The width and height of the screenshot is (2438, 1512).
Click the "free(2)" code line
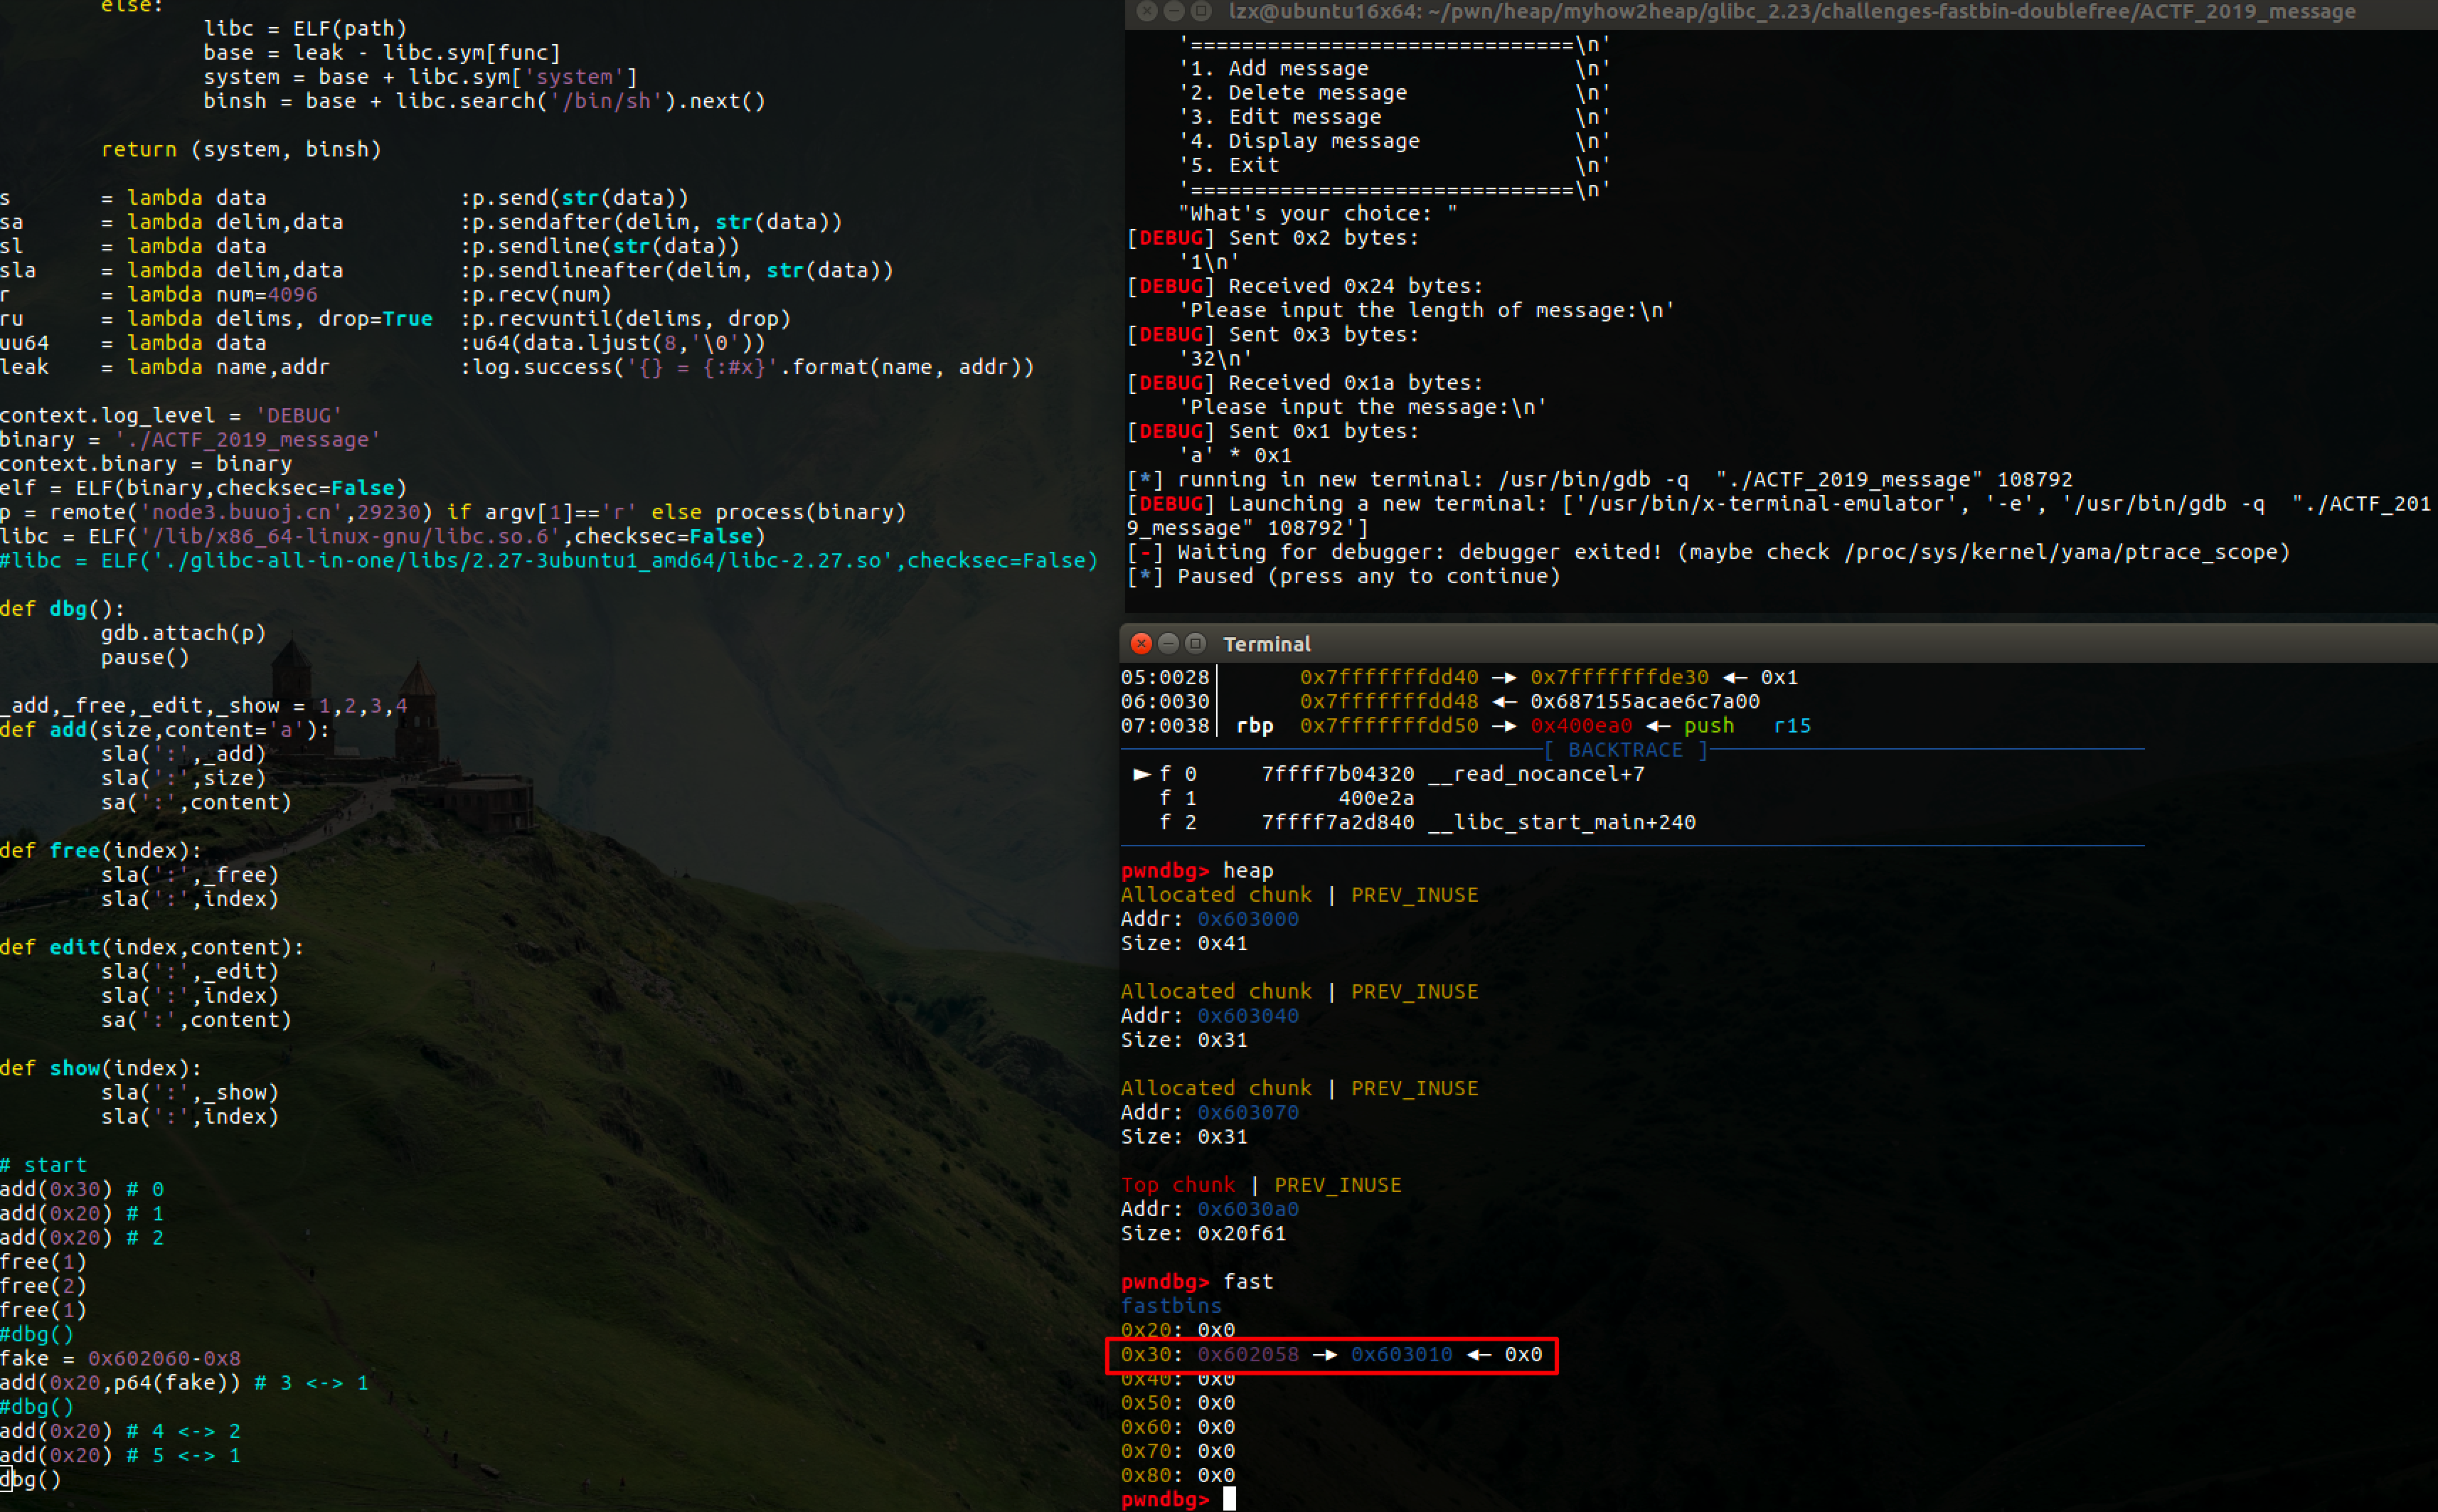[44, 1287]
